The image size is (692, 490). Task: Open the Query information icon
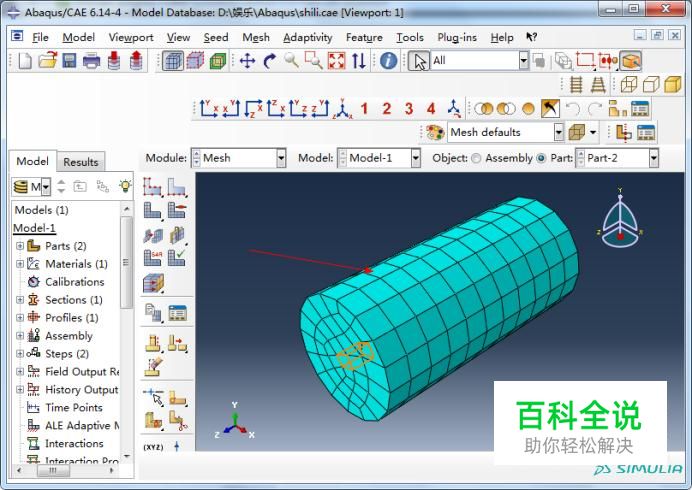[388, 60]
